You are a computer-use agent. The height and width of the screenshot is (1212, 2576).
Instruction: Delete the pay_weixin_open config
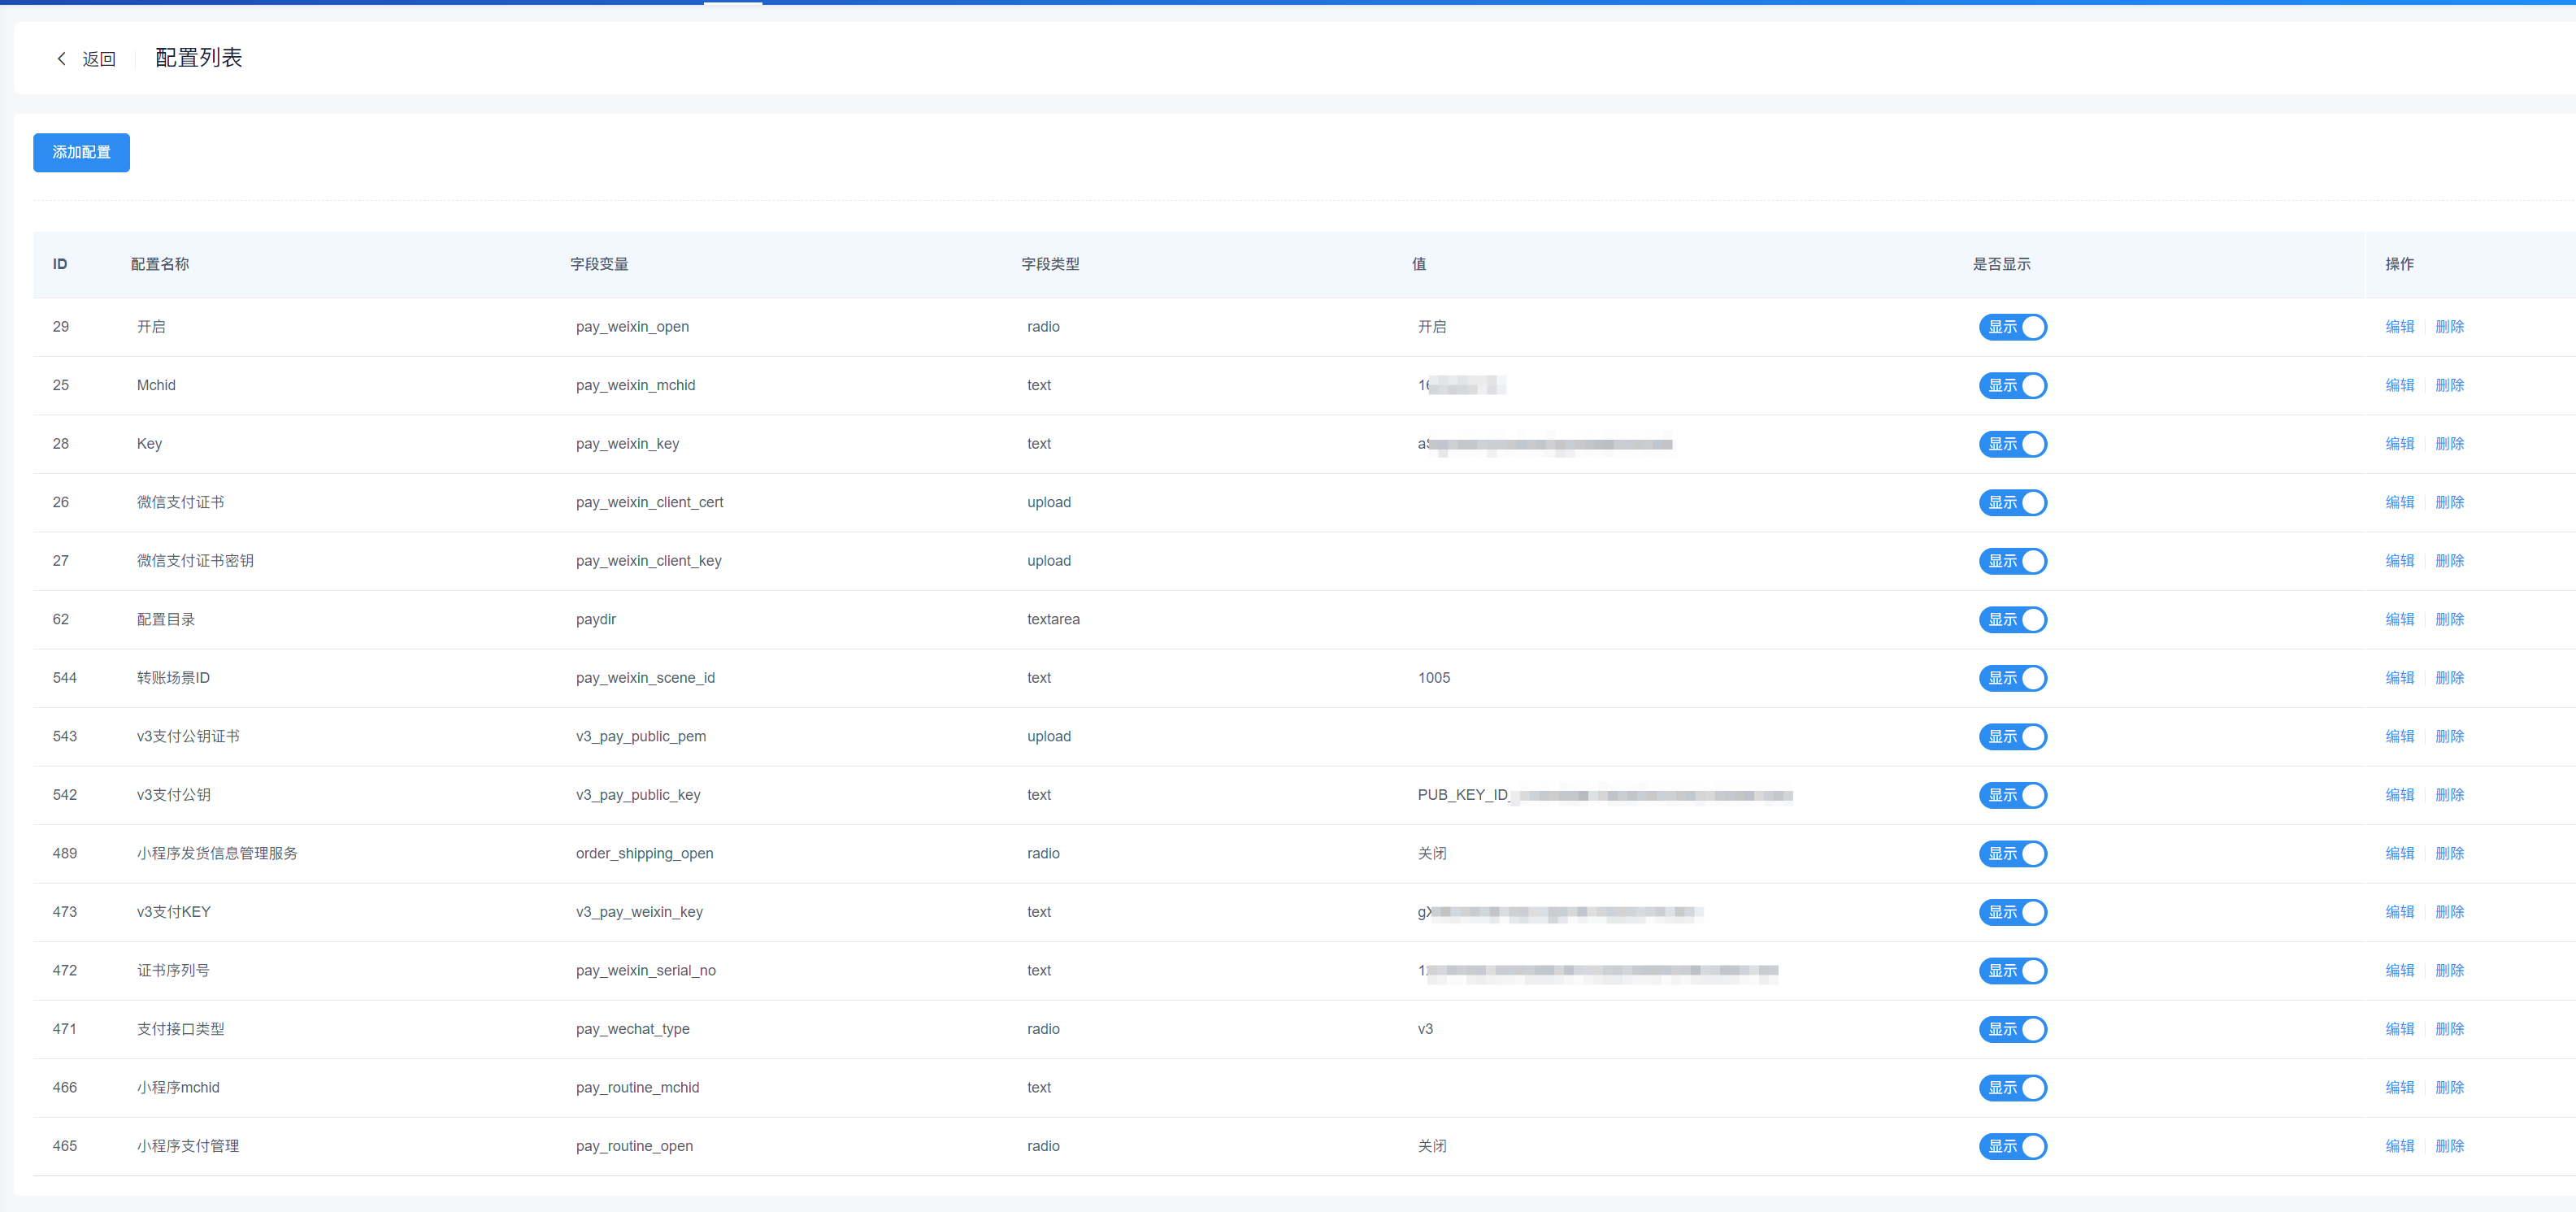click(x=2449, y=327)
